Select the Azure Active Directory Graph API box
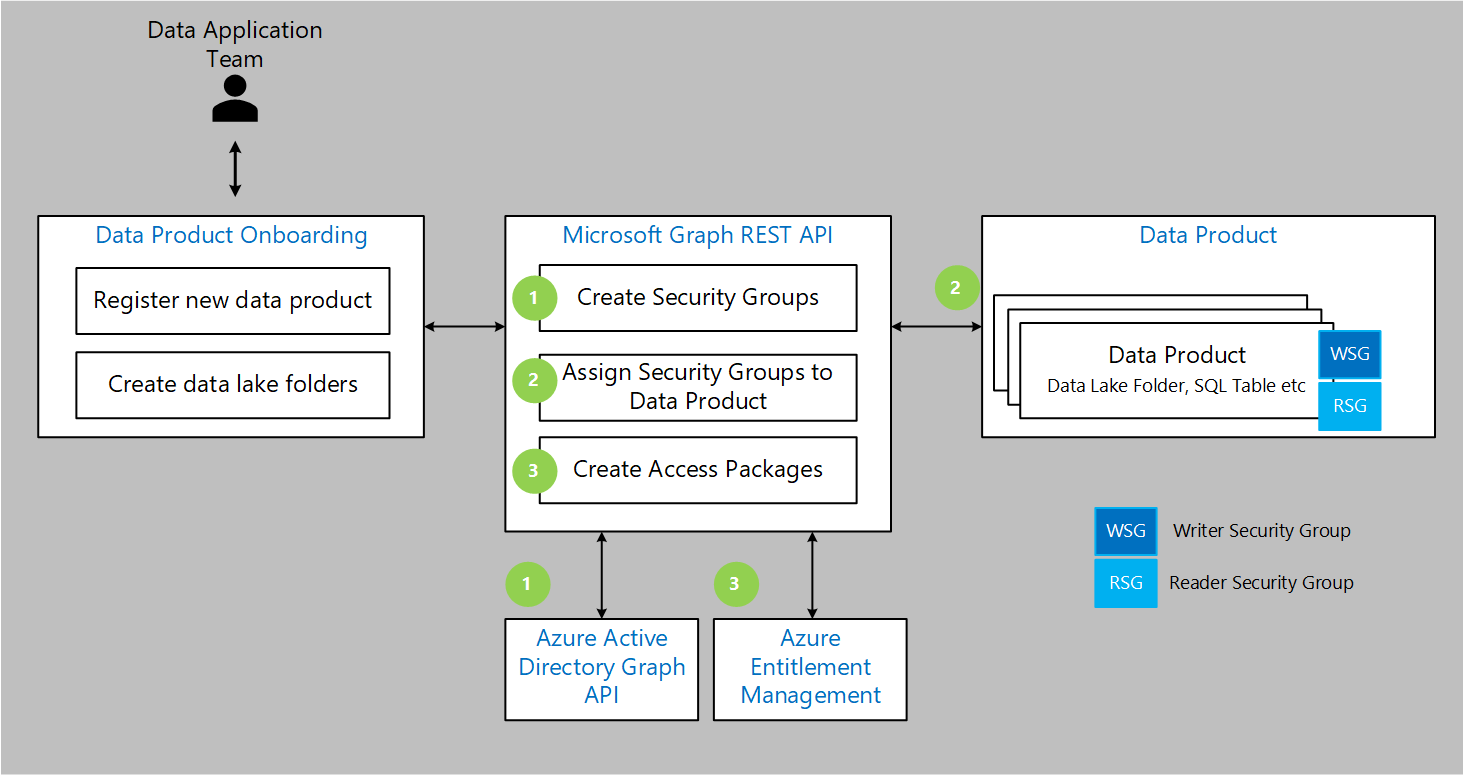1464x775 pixels. point(602,669)
